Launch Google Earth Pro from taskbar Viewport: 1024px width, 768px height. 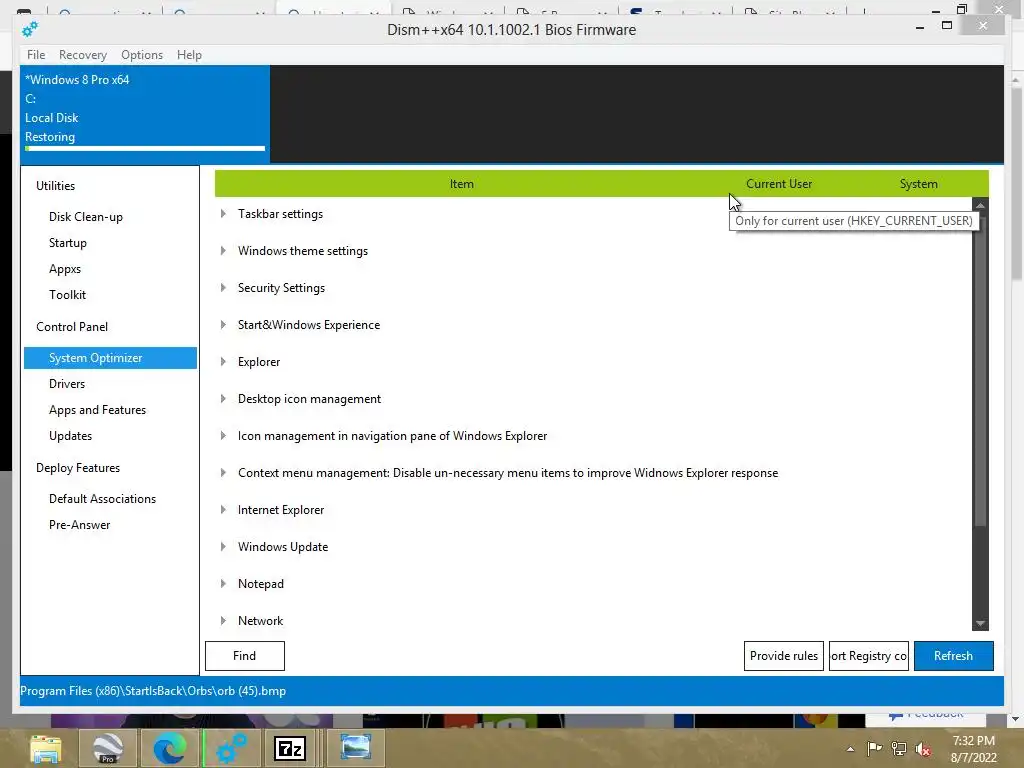click(x=108, y=748)
